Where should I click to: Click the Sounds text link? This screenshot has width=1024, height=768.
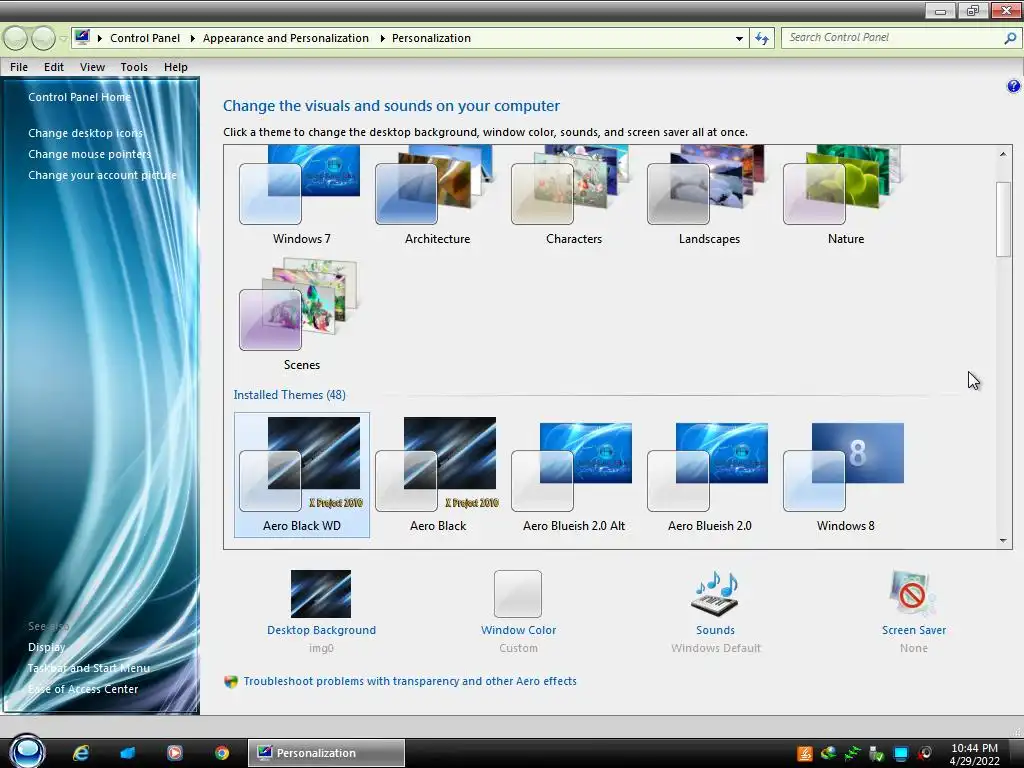coord(715,630)
